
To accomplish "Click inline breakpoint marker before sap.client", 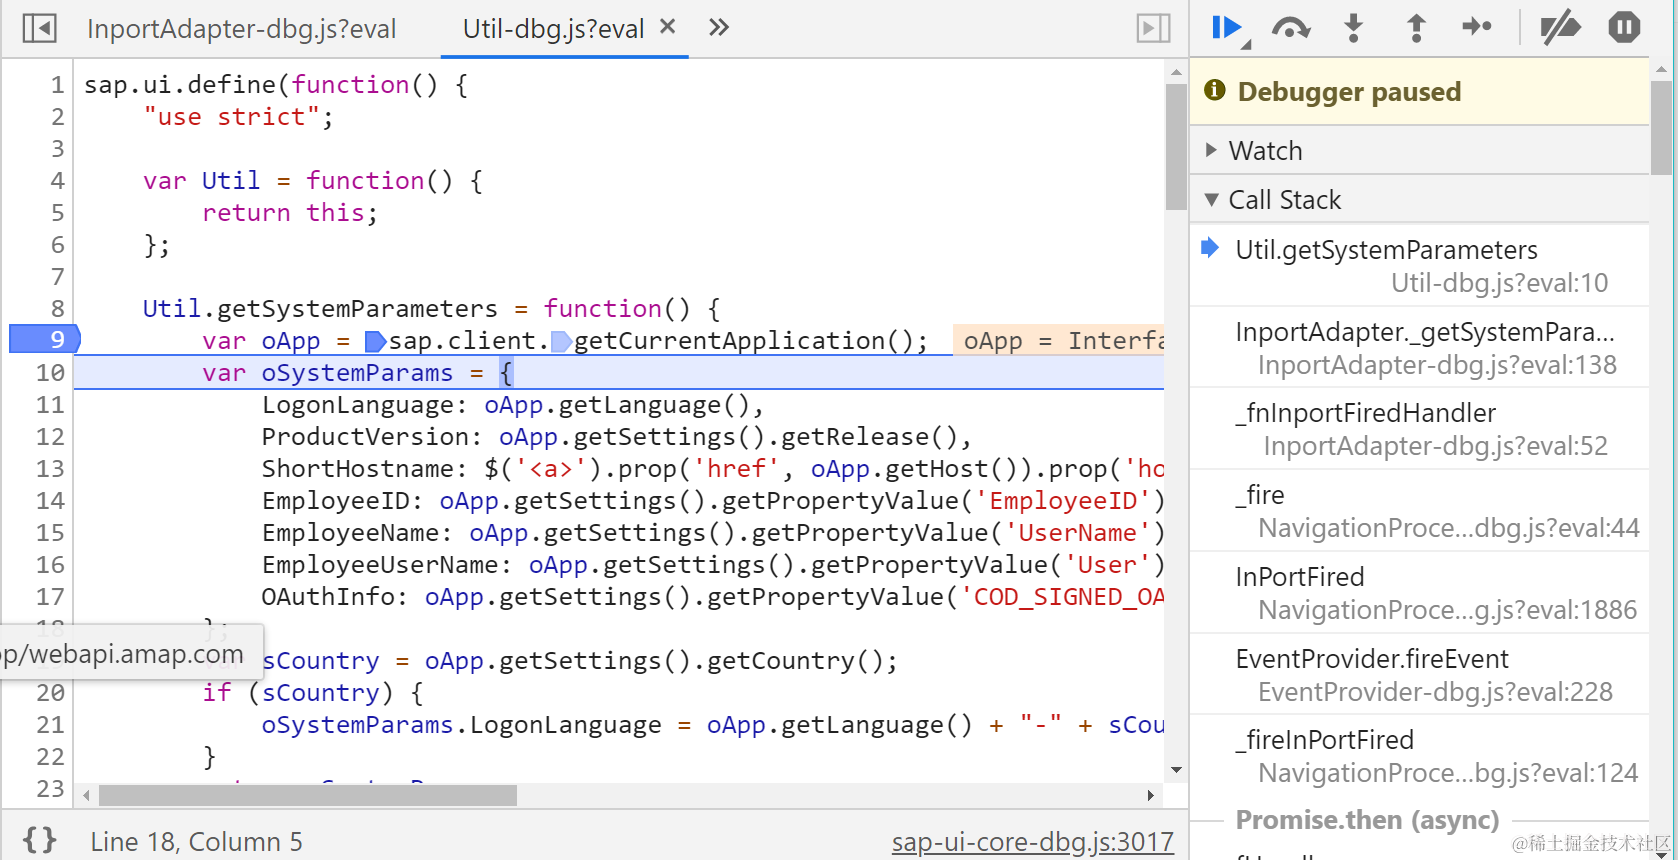I will (375, 342).
